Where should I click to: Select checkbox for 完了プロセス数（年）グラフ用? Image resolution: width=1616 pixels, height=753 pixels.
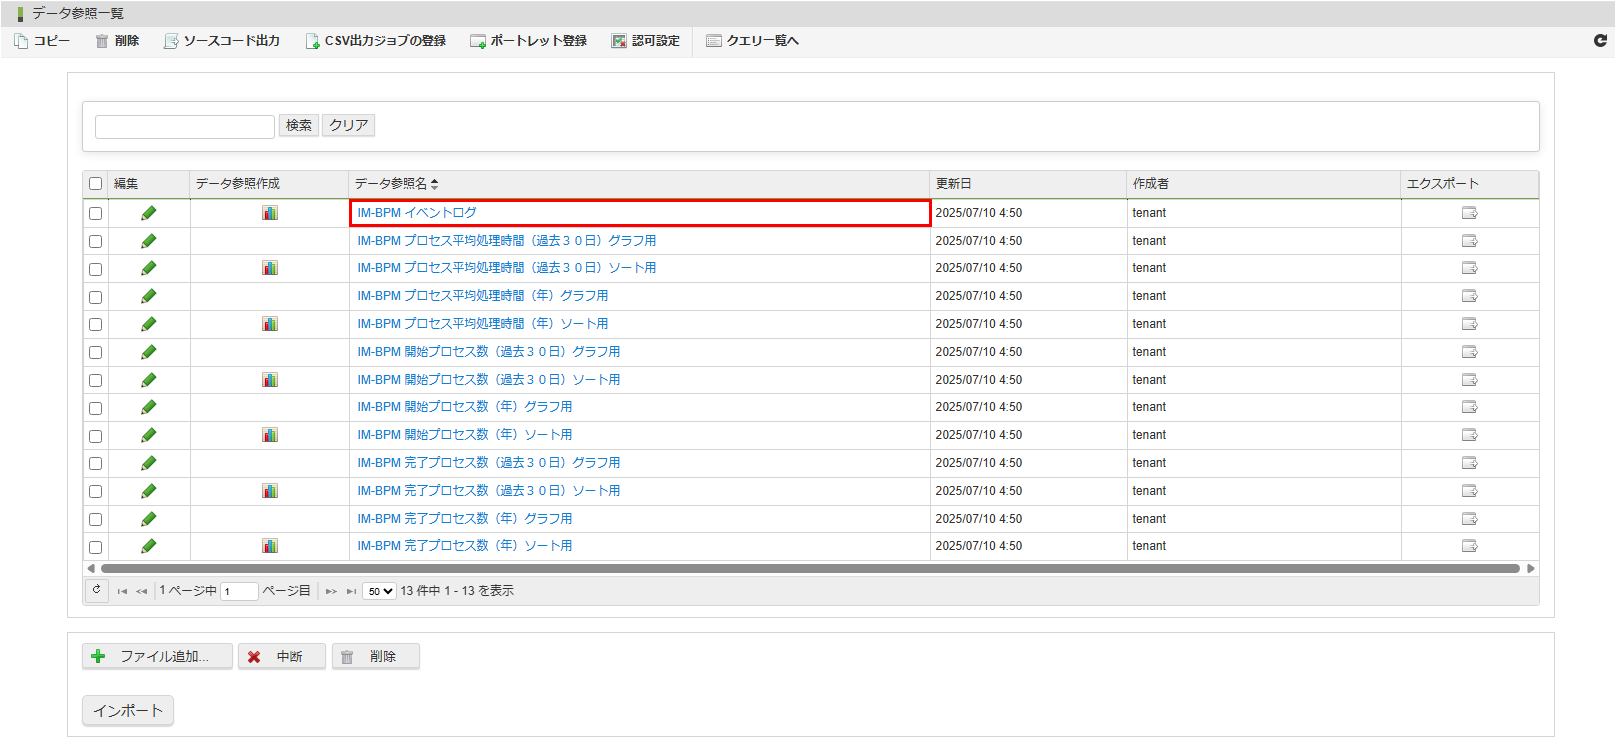coord(96,519)
